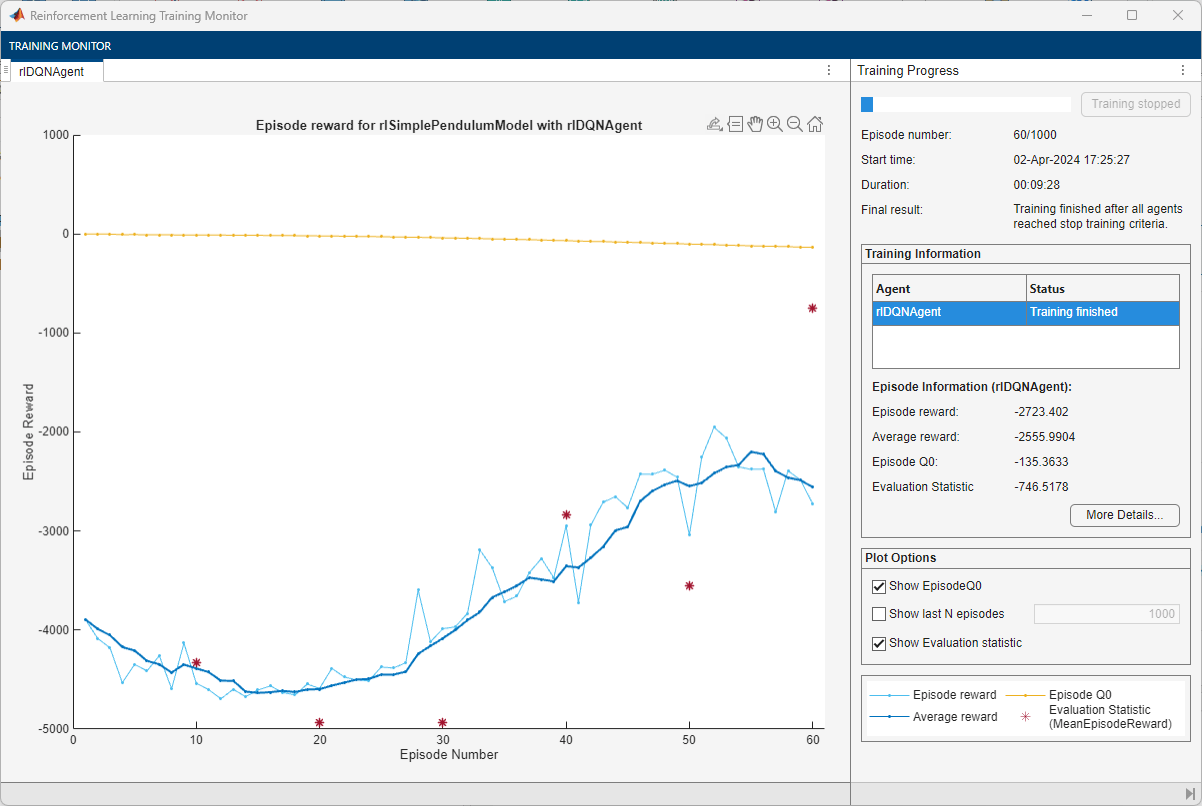
Task: Click the document panel grip handle icon
Action: (x=6, y=70)
